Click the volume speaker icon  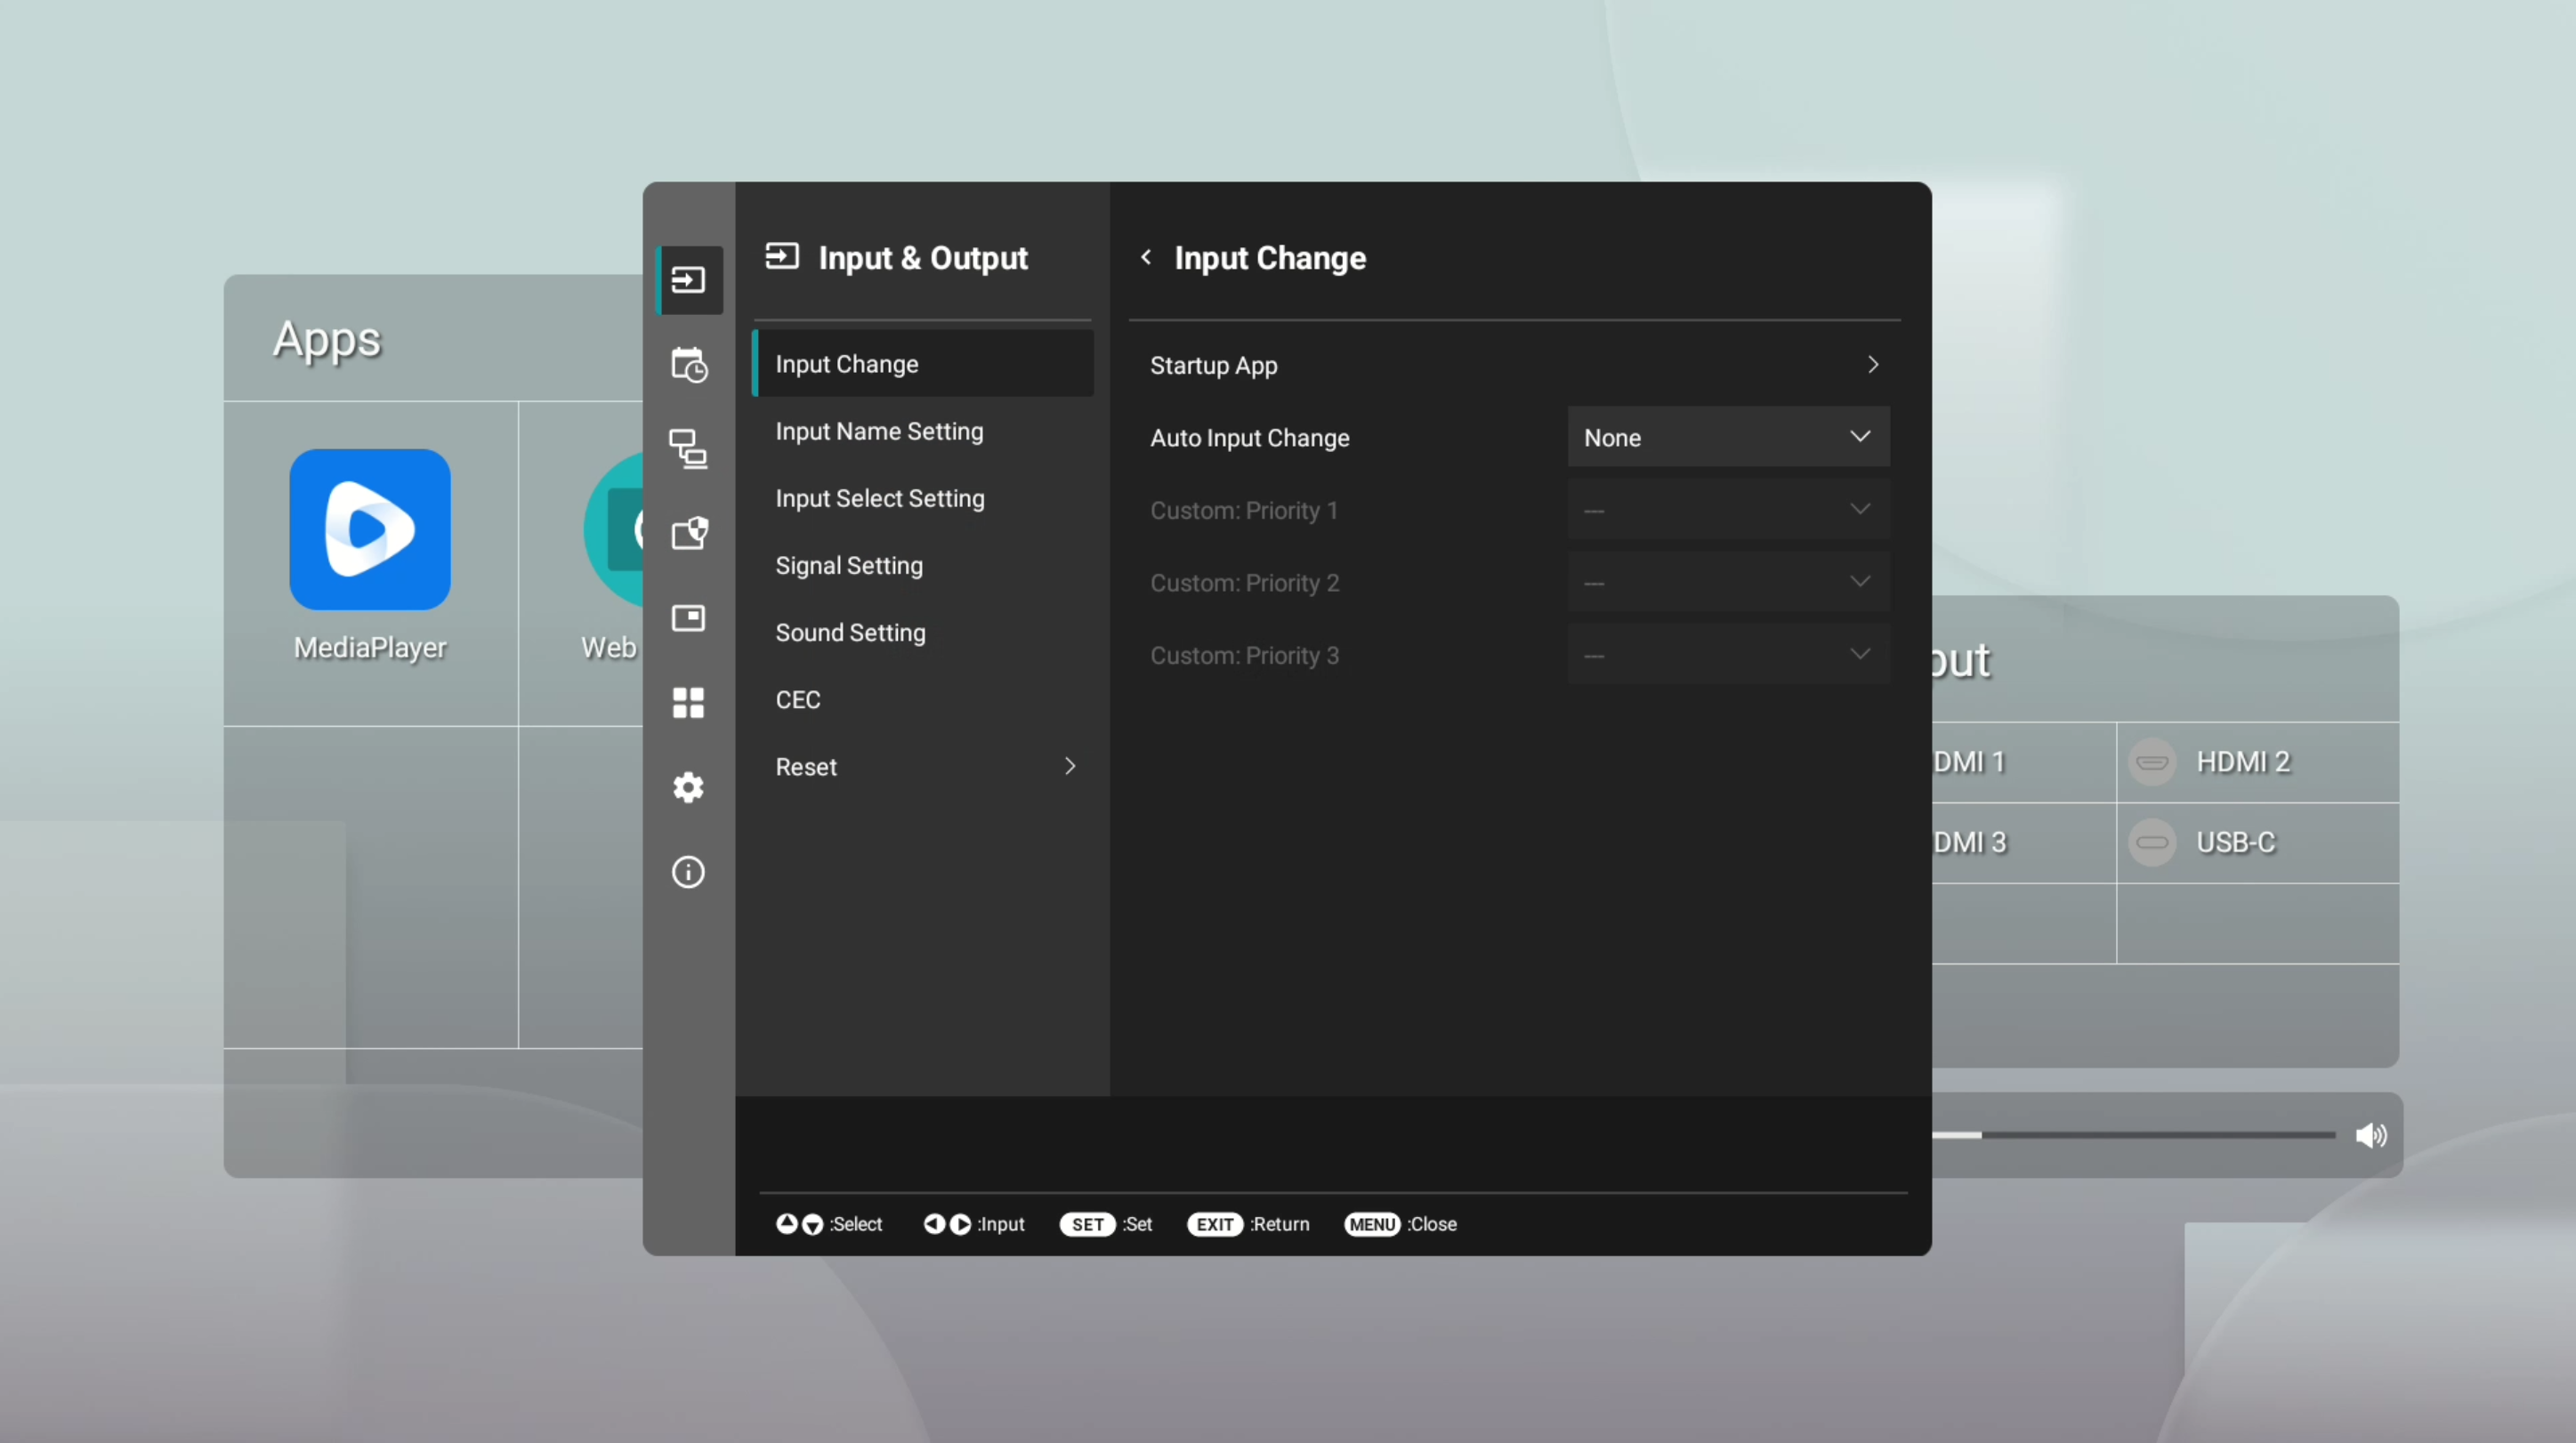2370,1135
